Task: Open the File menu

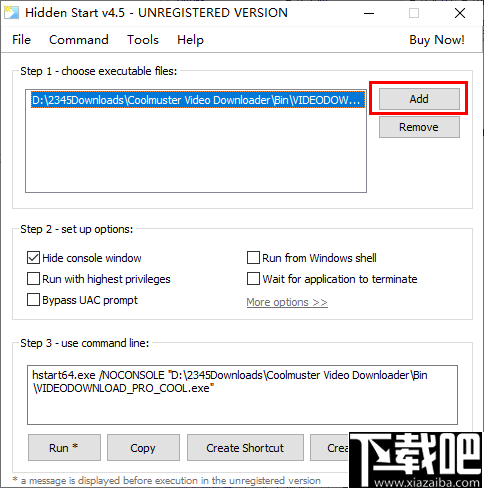Action: point(21,40)
